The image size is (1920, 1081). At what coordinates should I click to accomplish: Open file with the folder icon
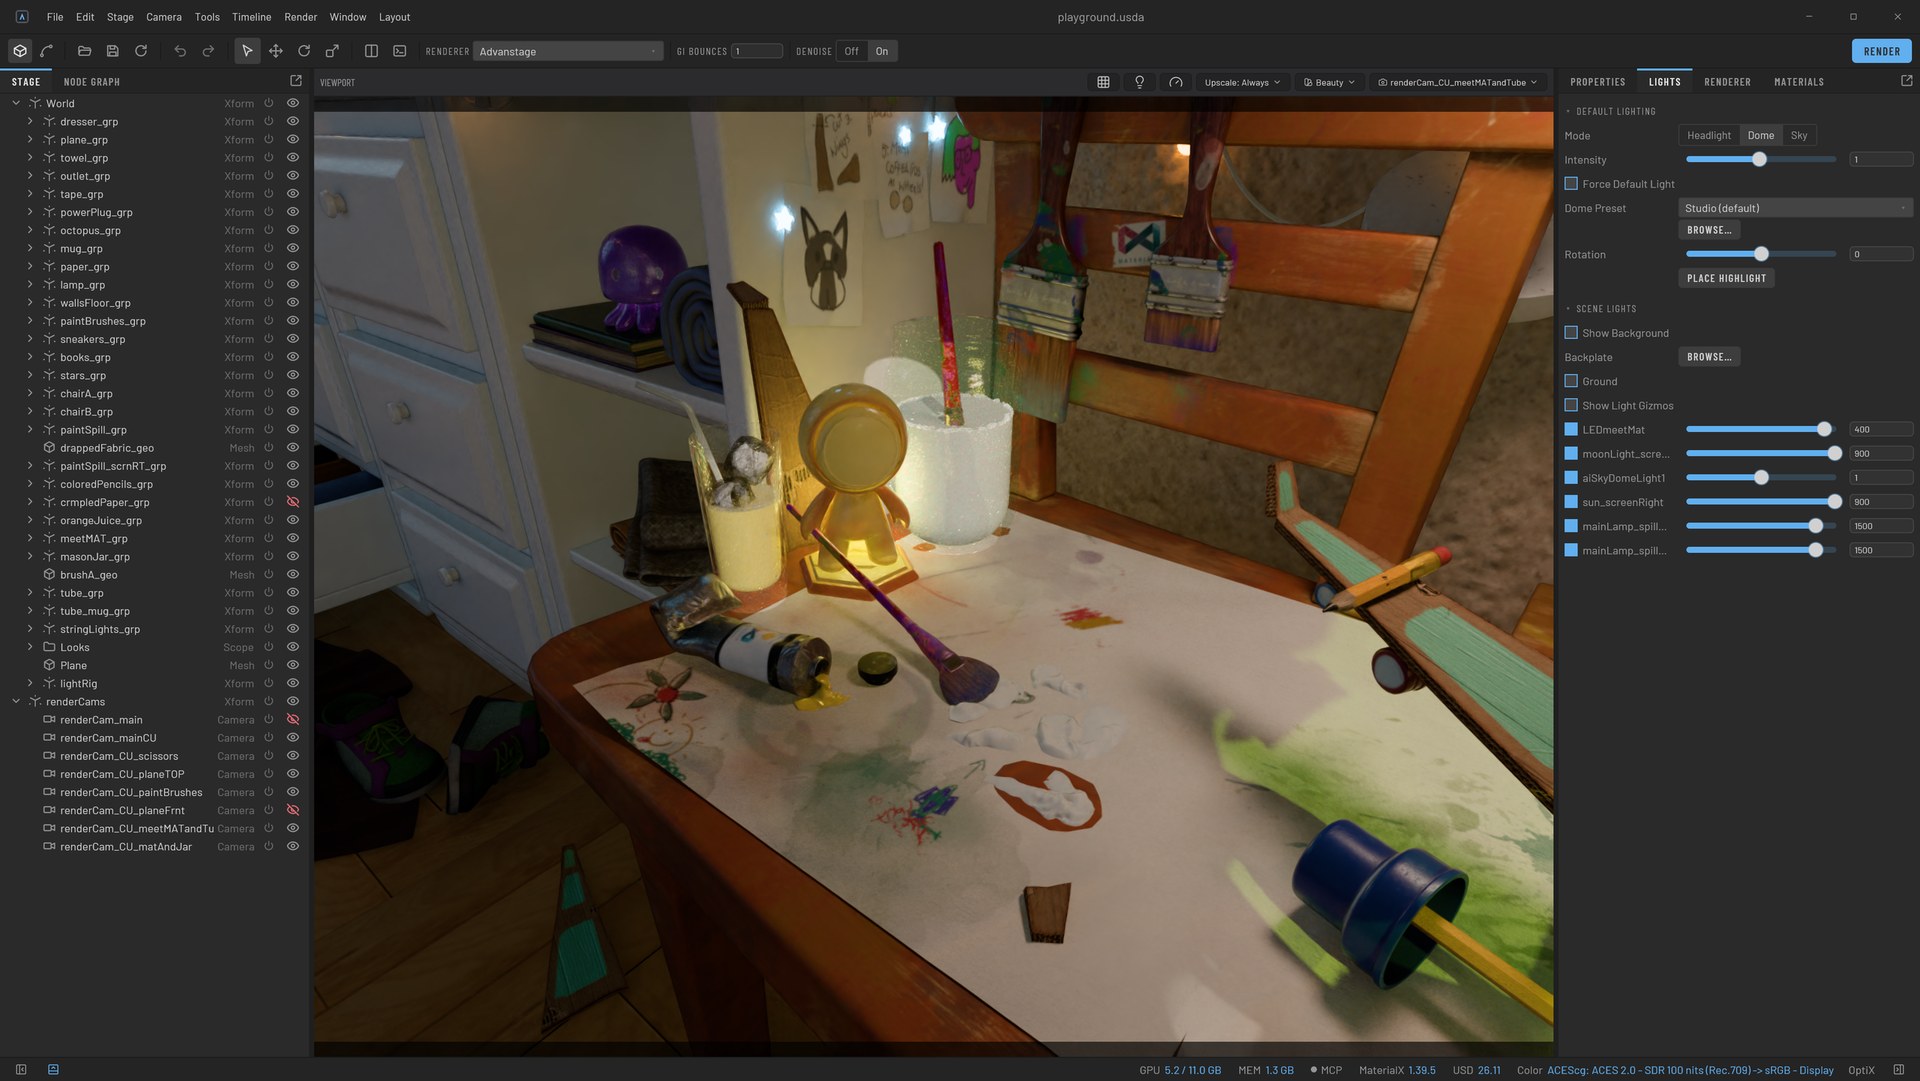[x=84, y=51]
